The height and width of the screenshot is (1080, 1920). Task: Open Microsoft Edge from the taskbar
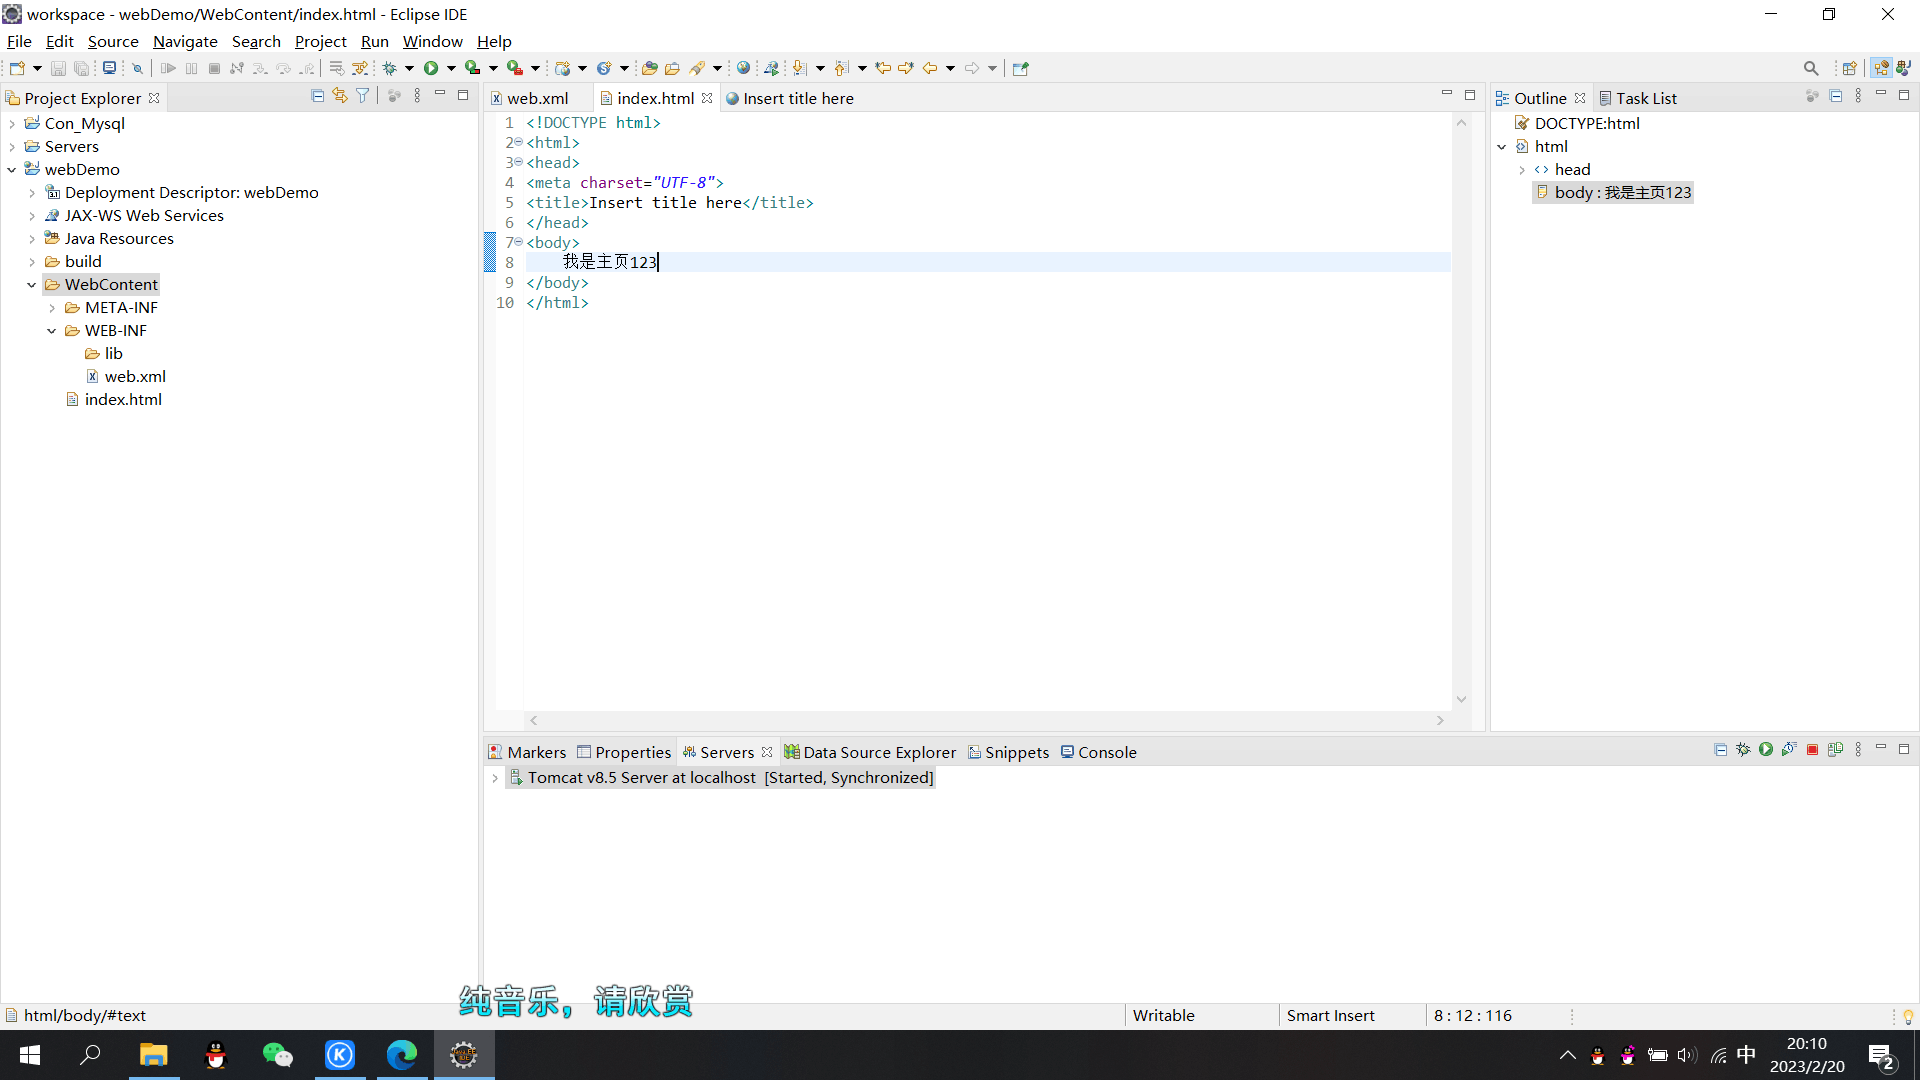[402, 1055]
